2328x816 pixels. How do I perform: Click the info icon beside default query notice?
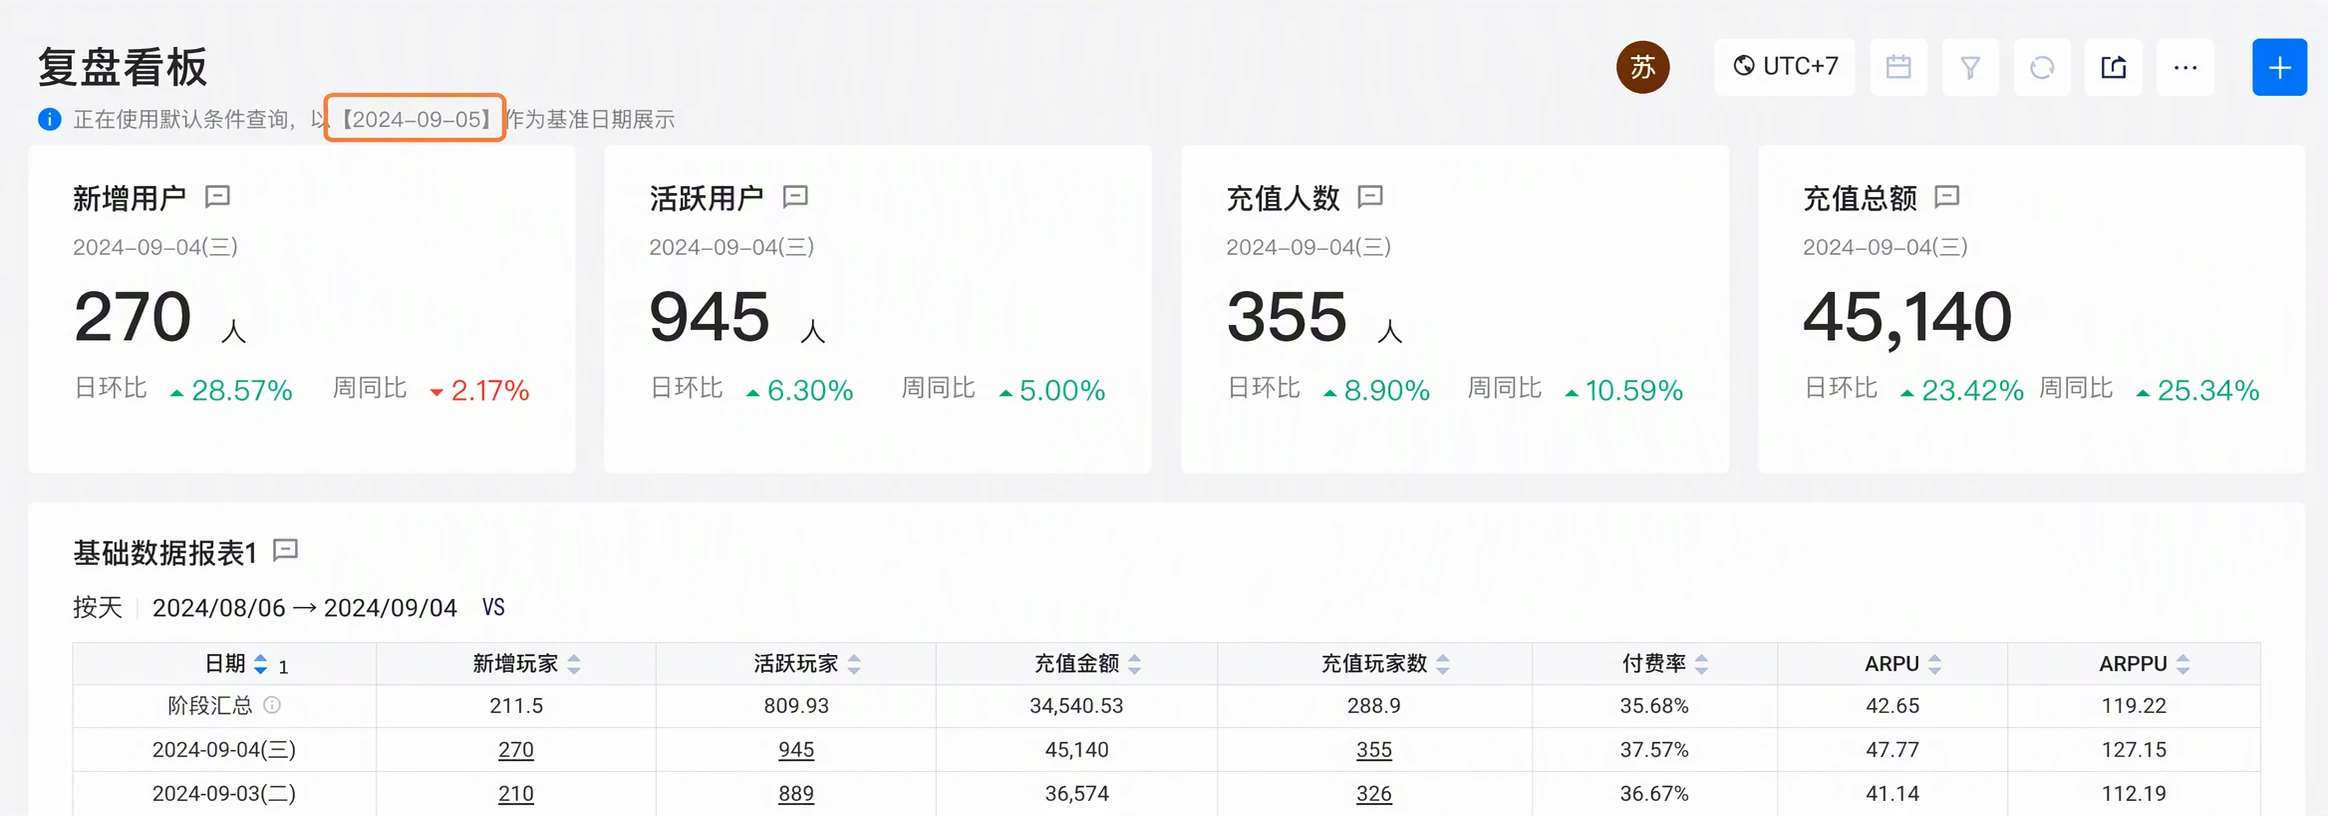pyautogui.click(x=49, y=120)
